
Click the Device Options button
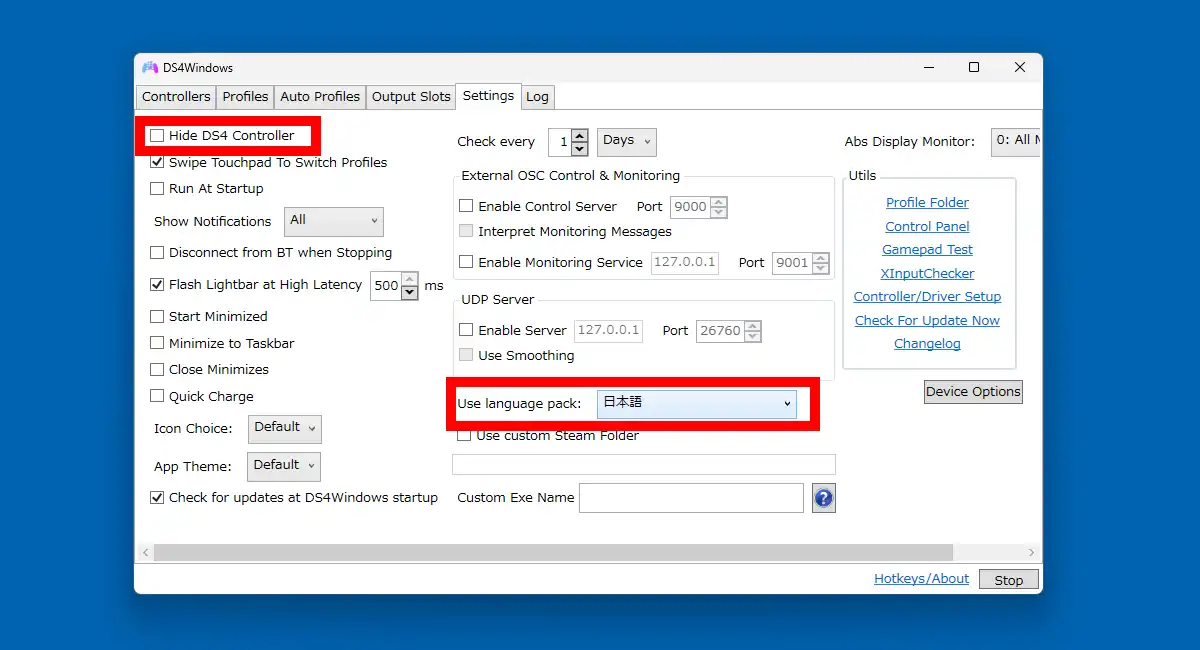point(973,392)
